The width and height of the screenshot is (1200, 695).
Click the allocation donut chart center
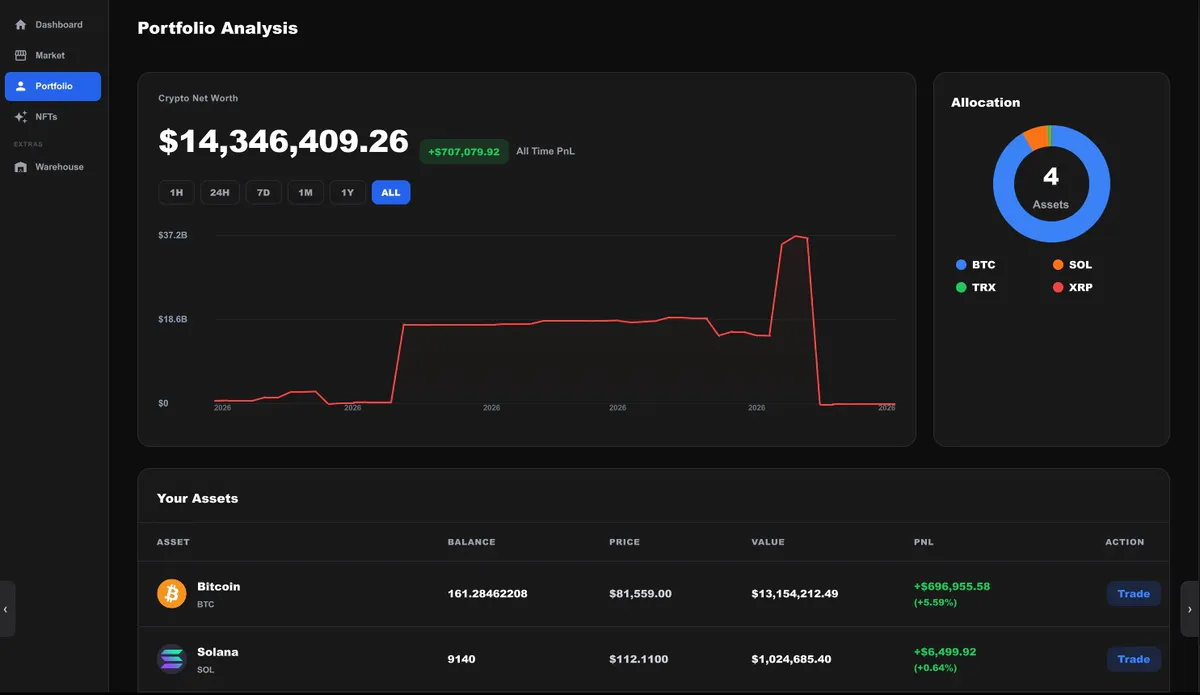(x=1051, y=184)
